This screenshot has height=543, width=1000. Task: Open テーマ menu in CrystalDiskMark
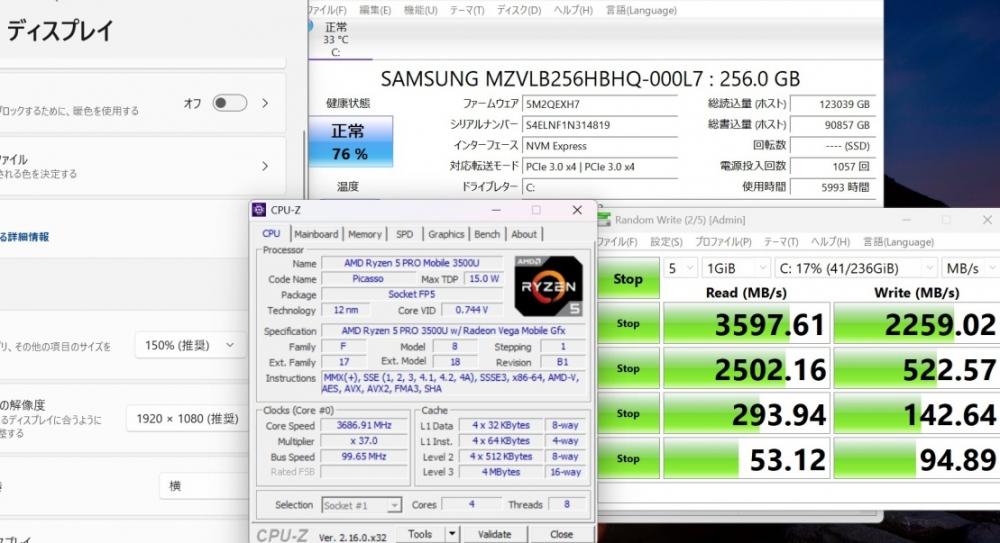pos(781,242)
